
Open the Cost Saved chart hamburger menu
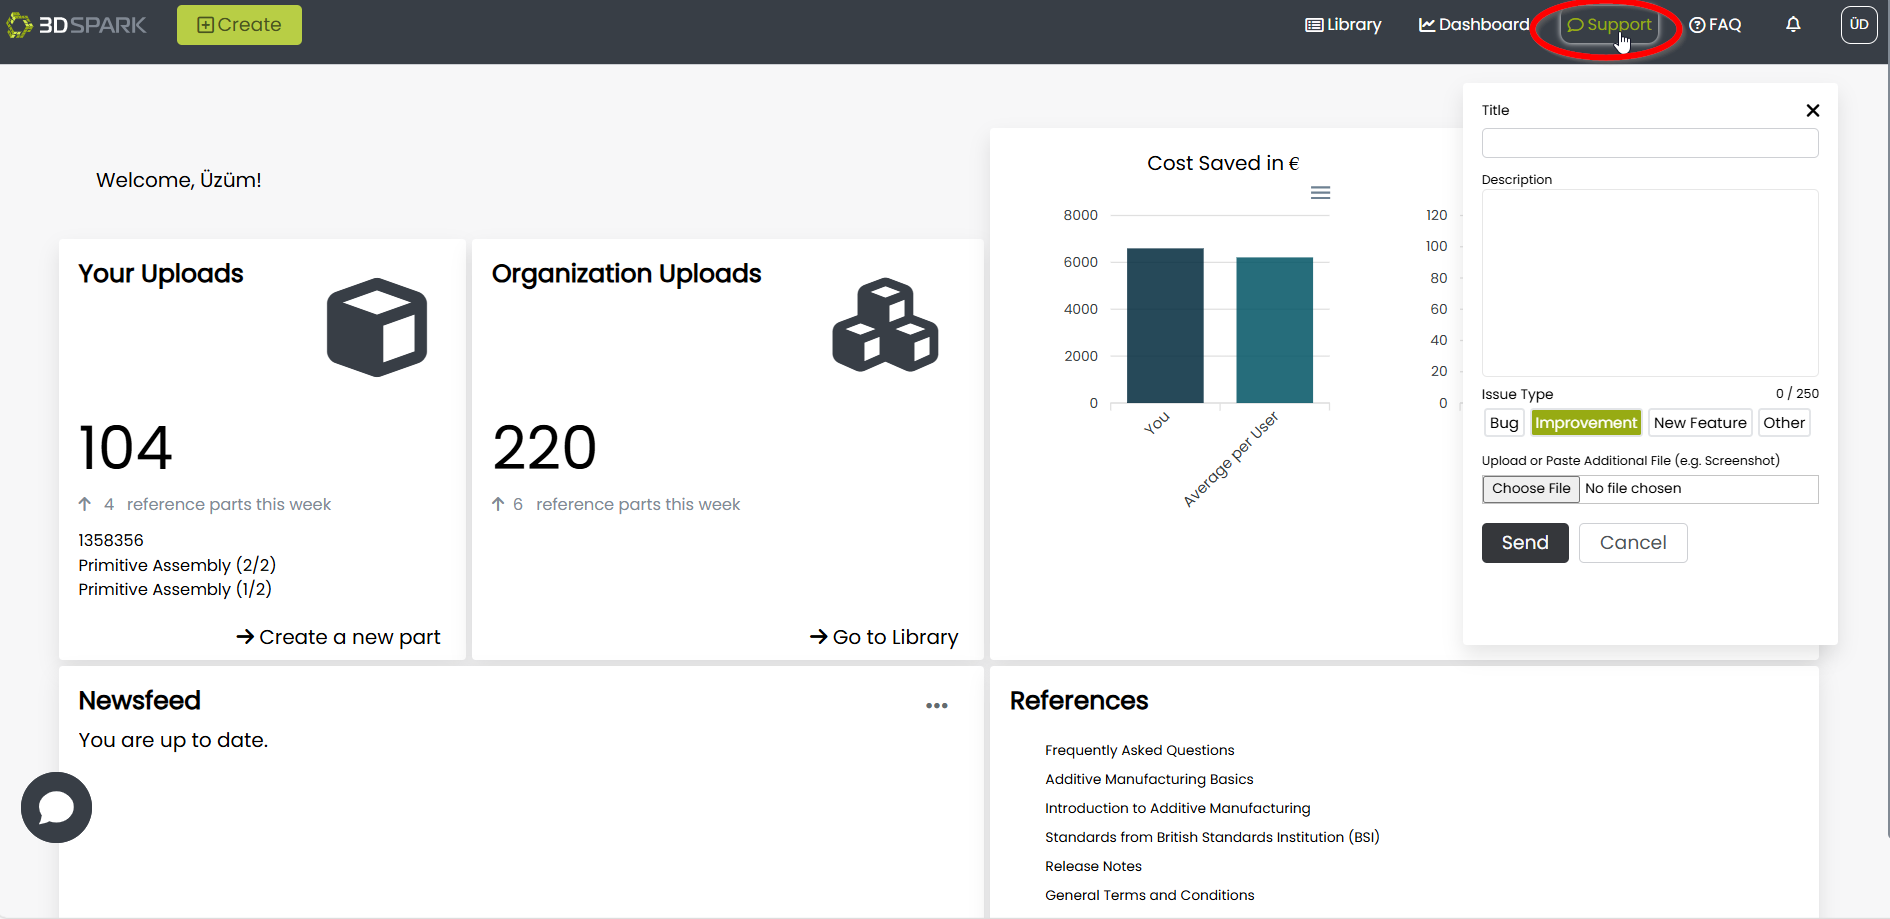click(x=1320, y=192)
